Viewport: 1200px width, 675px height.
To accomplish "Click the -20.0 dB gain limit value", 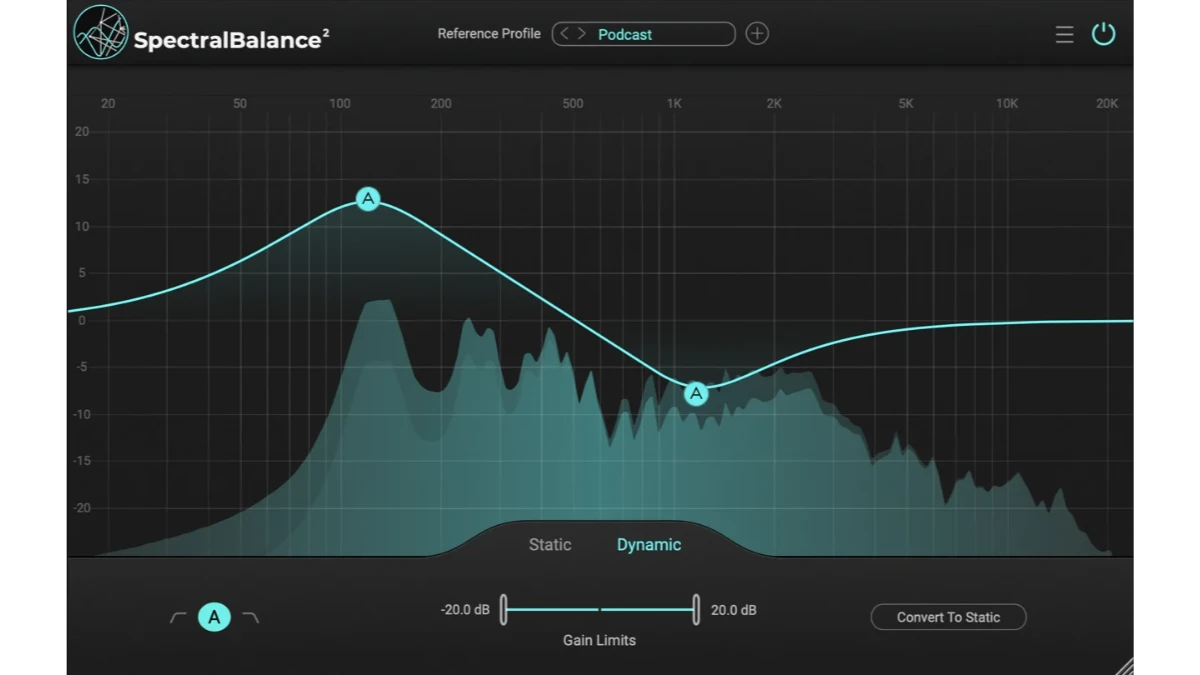I will tap(465, 610).
